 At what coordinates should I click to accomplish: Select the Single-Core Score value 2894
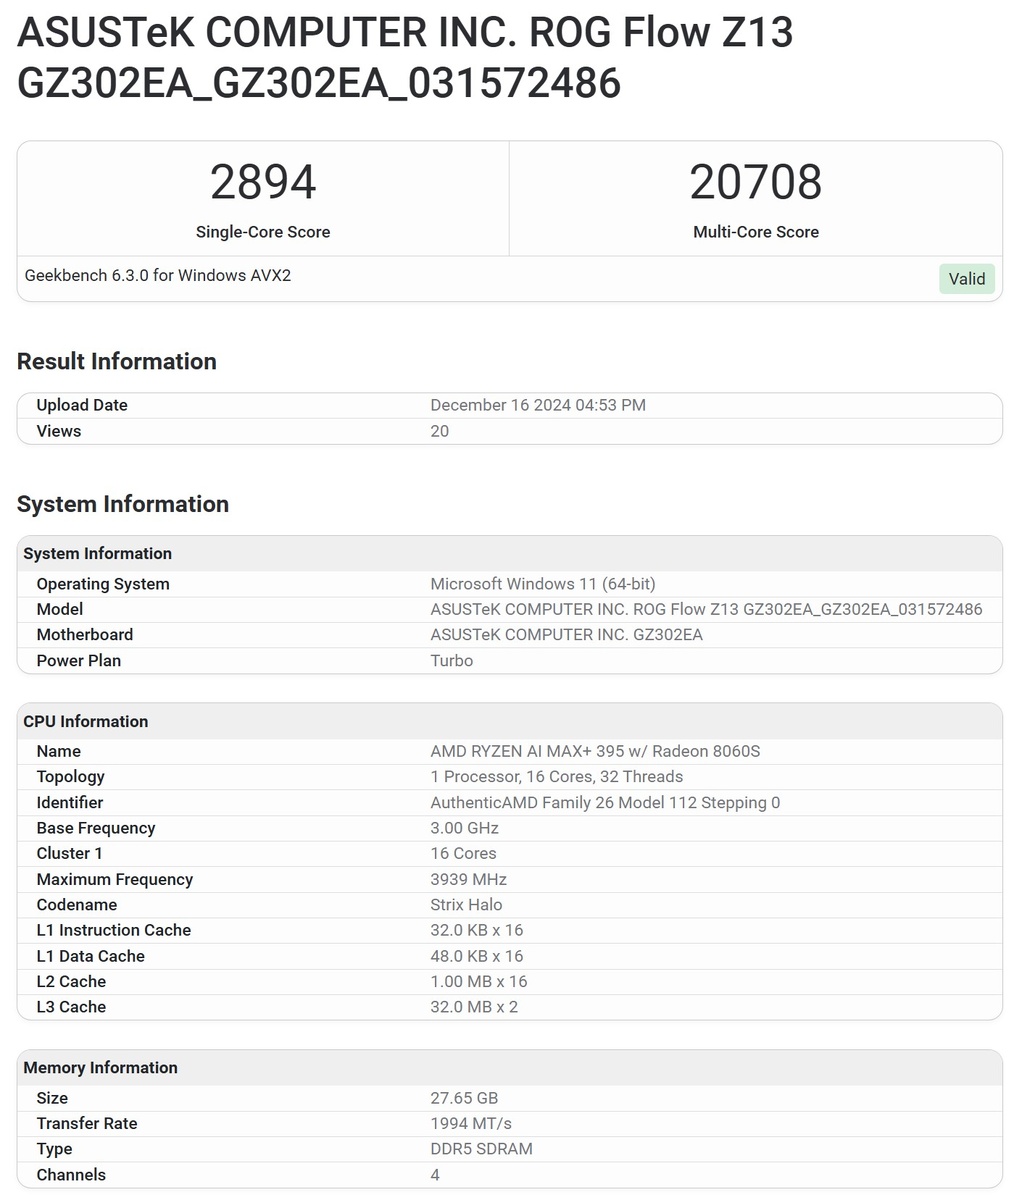(262, 182)
